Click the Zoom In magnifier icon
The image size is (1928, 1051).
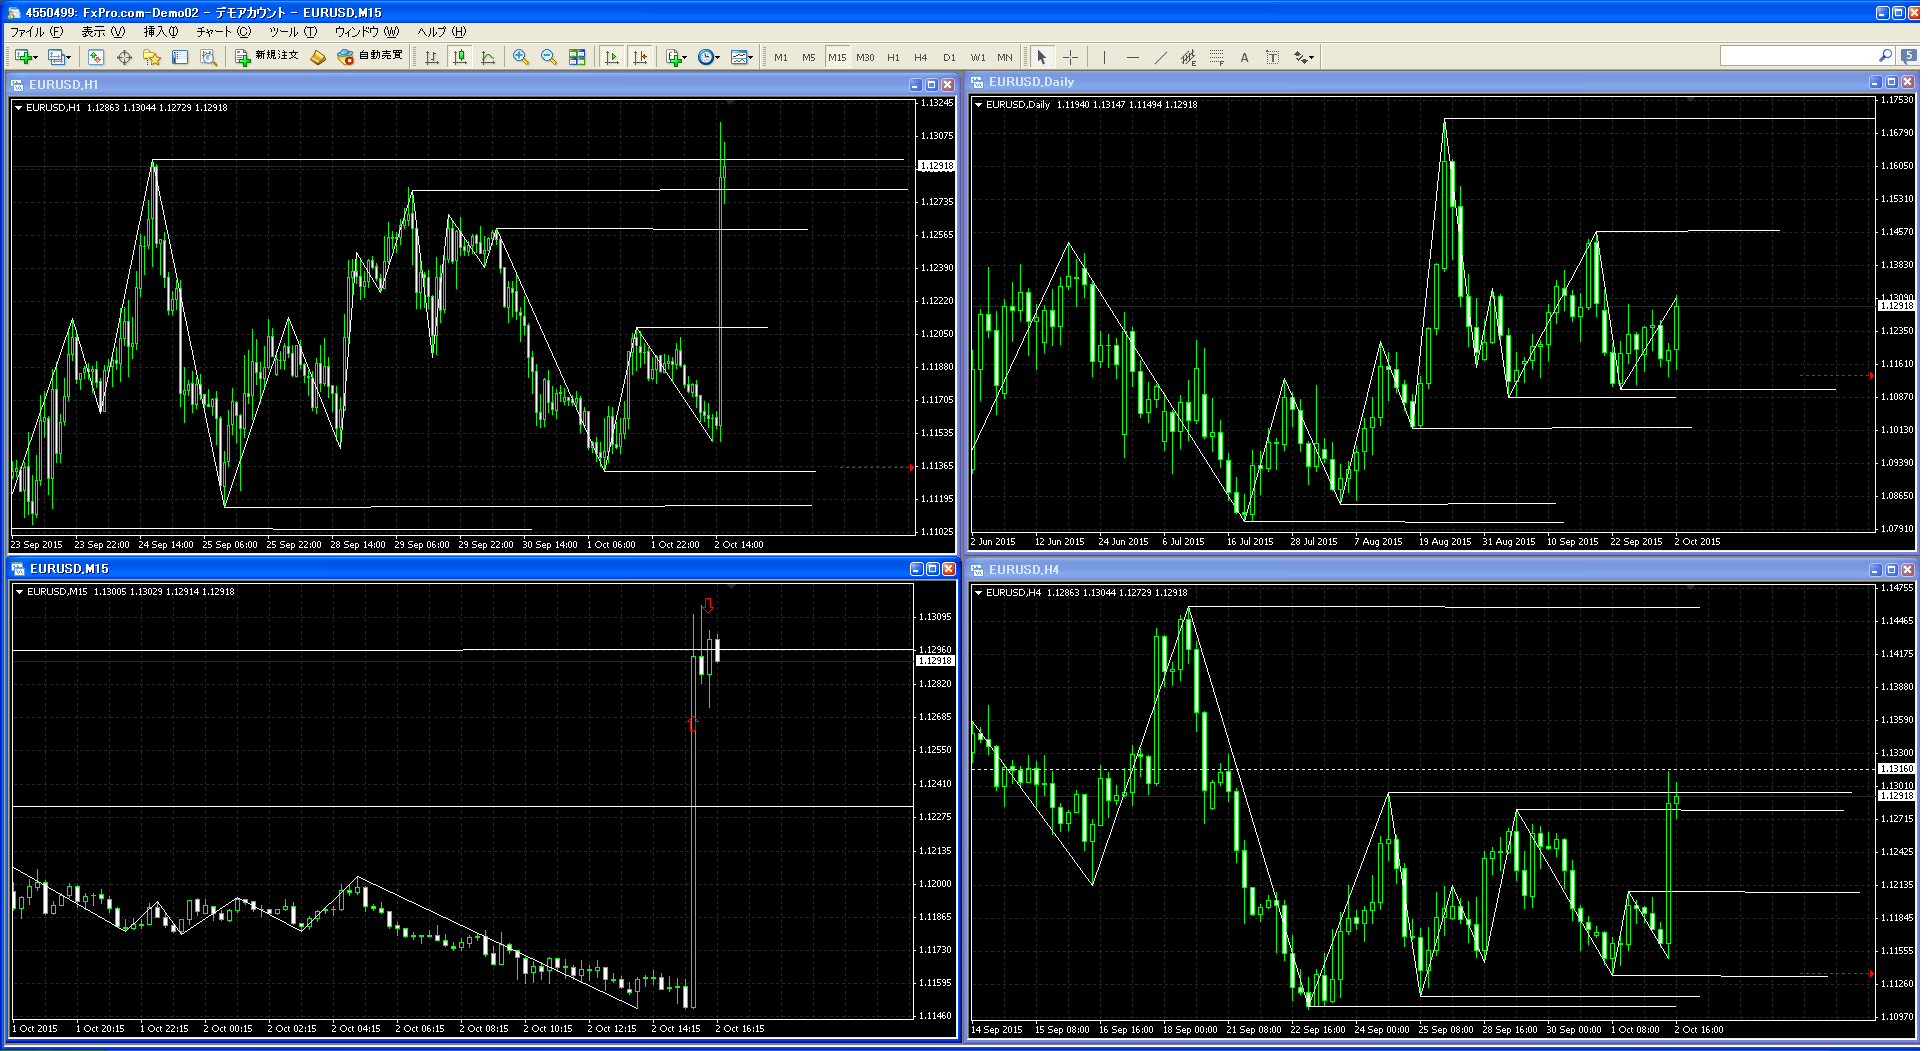point(521,57)
